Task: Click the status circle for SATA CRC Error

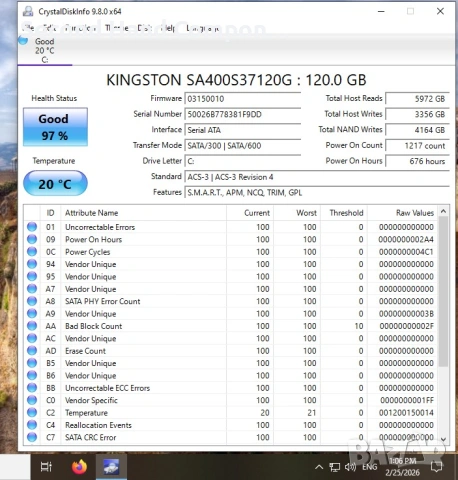Action: (x=32, y=437)
